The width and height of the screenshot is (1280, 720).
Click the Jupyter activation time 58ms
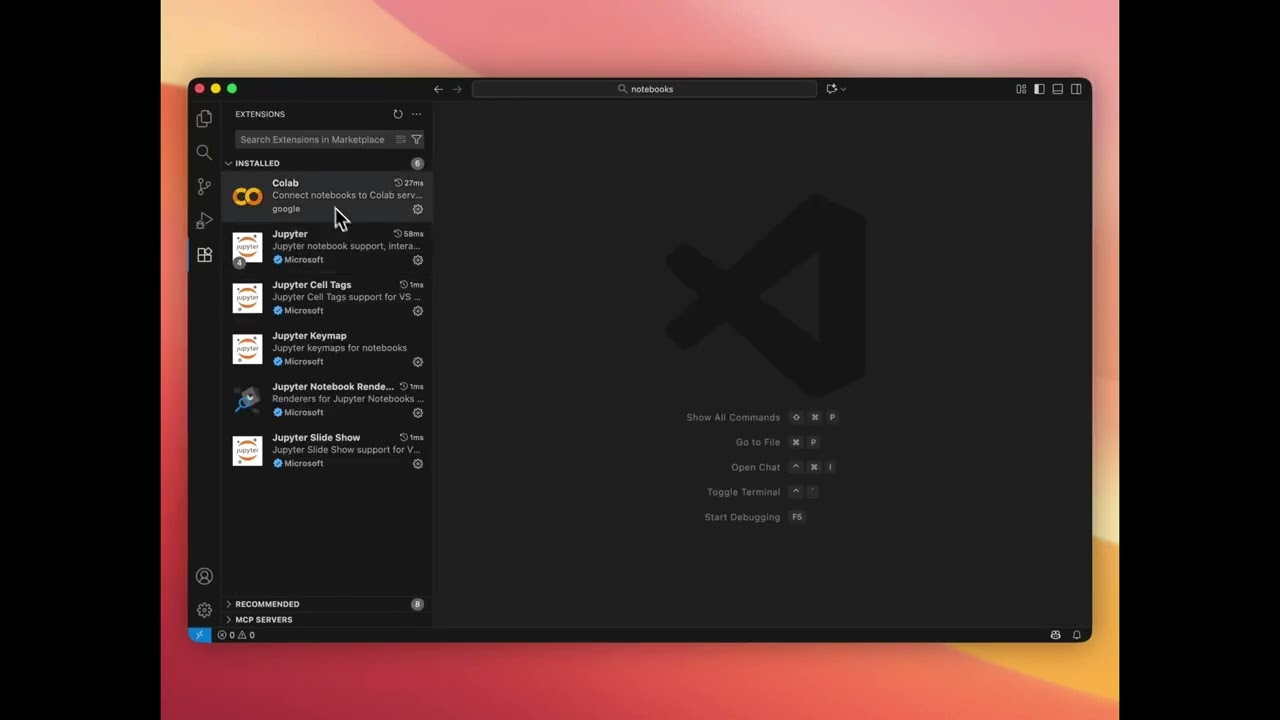coord(409,234)
